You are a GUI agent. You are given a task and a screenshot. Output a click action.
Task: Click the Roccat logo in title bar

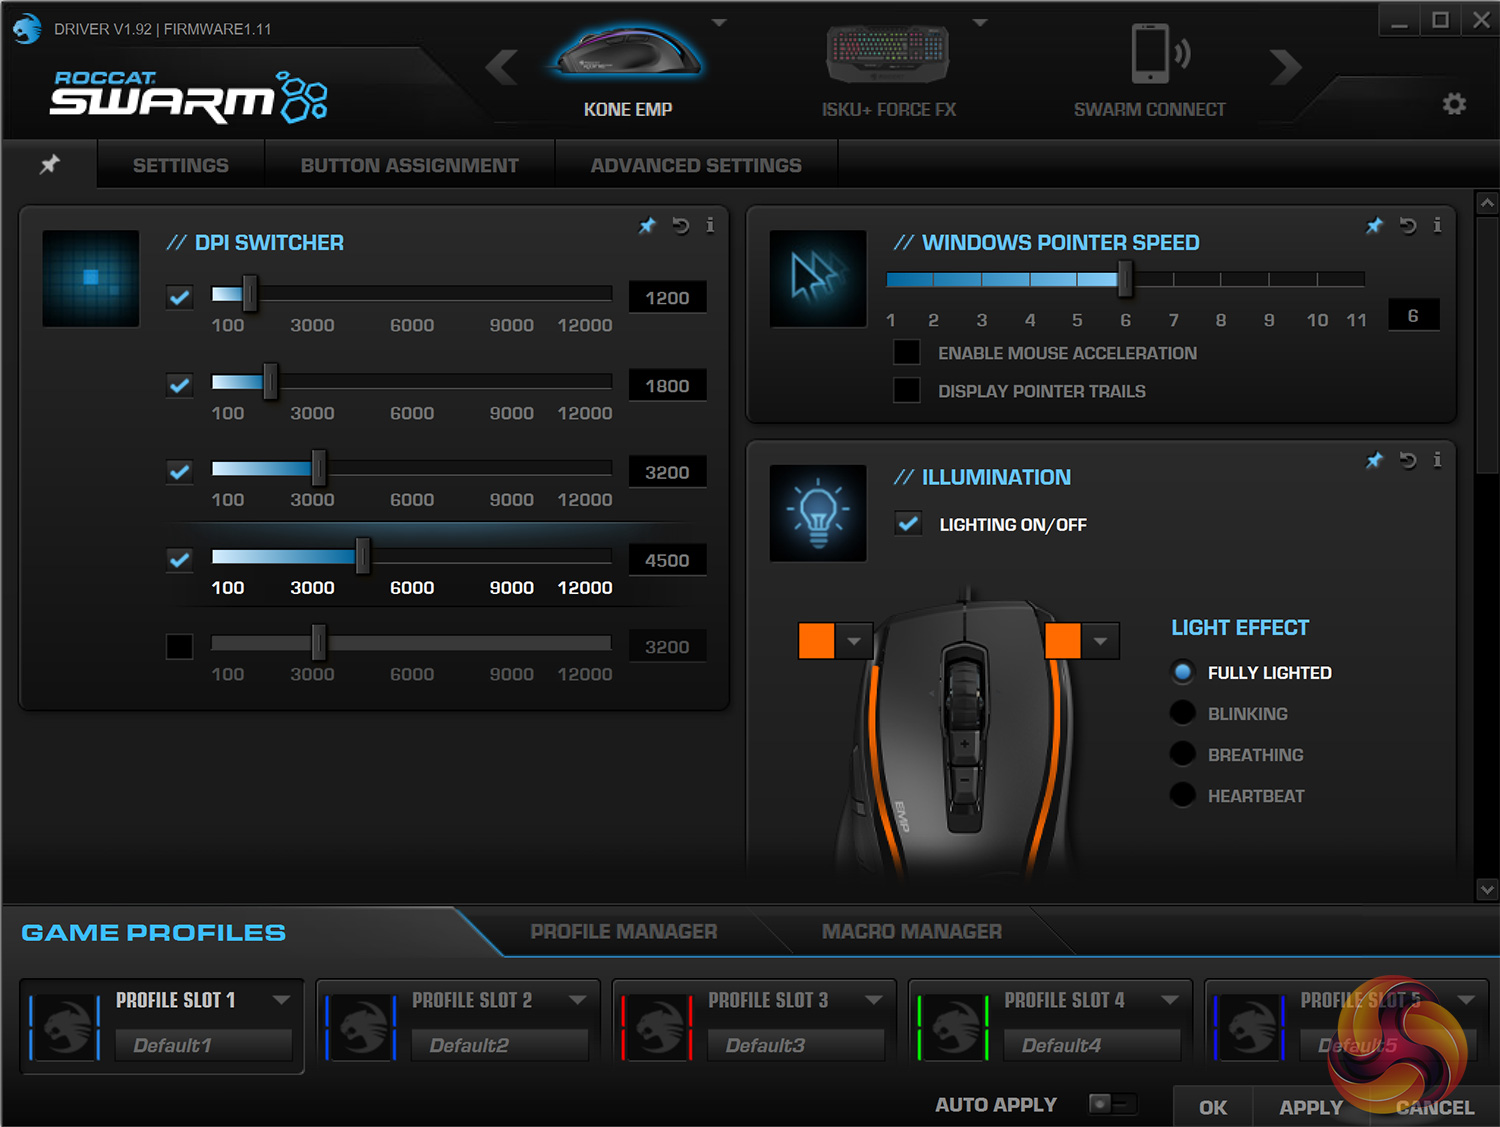[x=27, y=28]
